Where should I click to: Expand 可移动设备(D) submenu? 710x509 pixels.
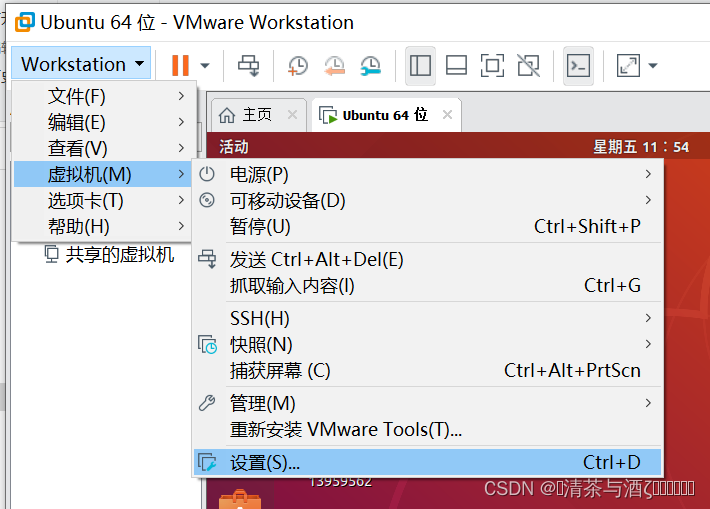coord(427,200)
